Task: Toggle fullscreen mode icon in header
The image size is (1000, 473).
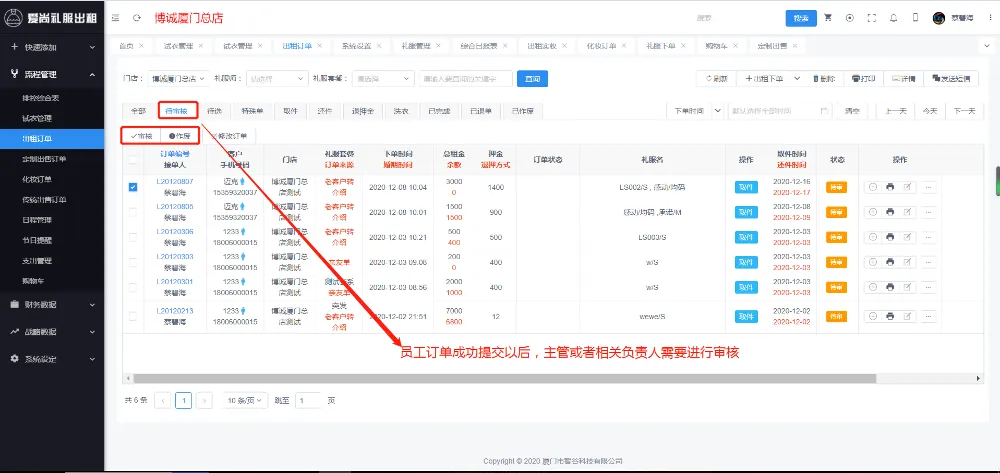Action: (871, 18)
